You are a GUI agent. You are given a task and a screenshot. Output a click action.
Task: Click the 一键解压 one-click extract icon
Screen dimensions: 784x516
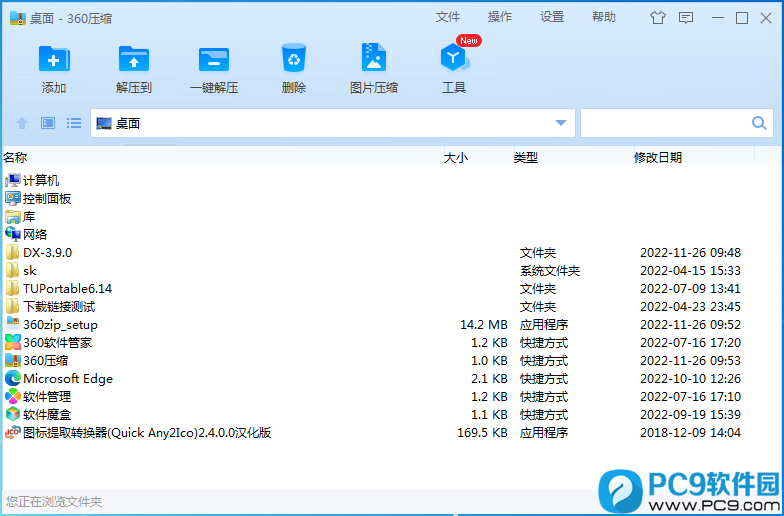214,59
